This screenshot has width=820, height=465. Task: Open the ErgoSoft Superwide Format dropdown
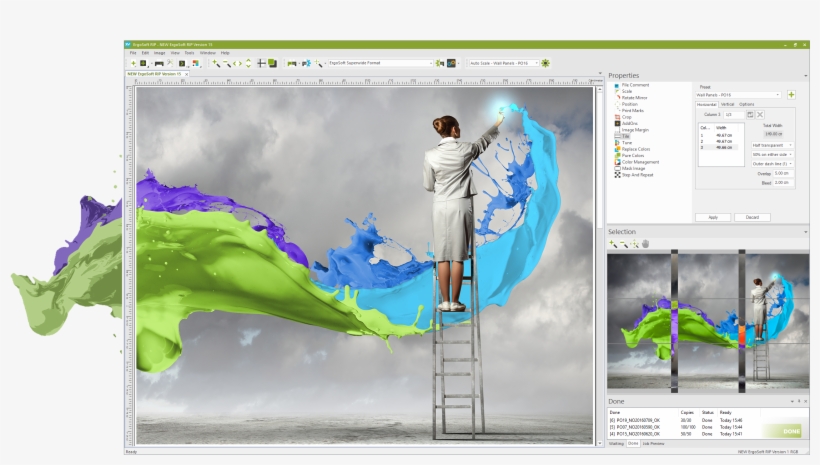pos(380,63)
